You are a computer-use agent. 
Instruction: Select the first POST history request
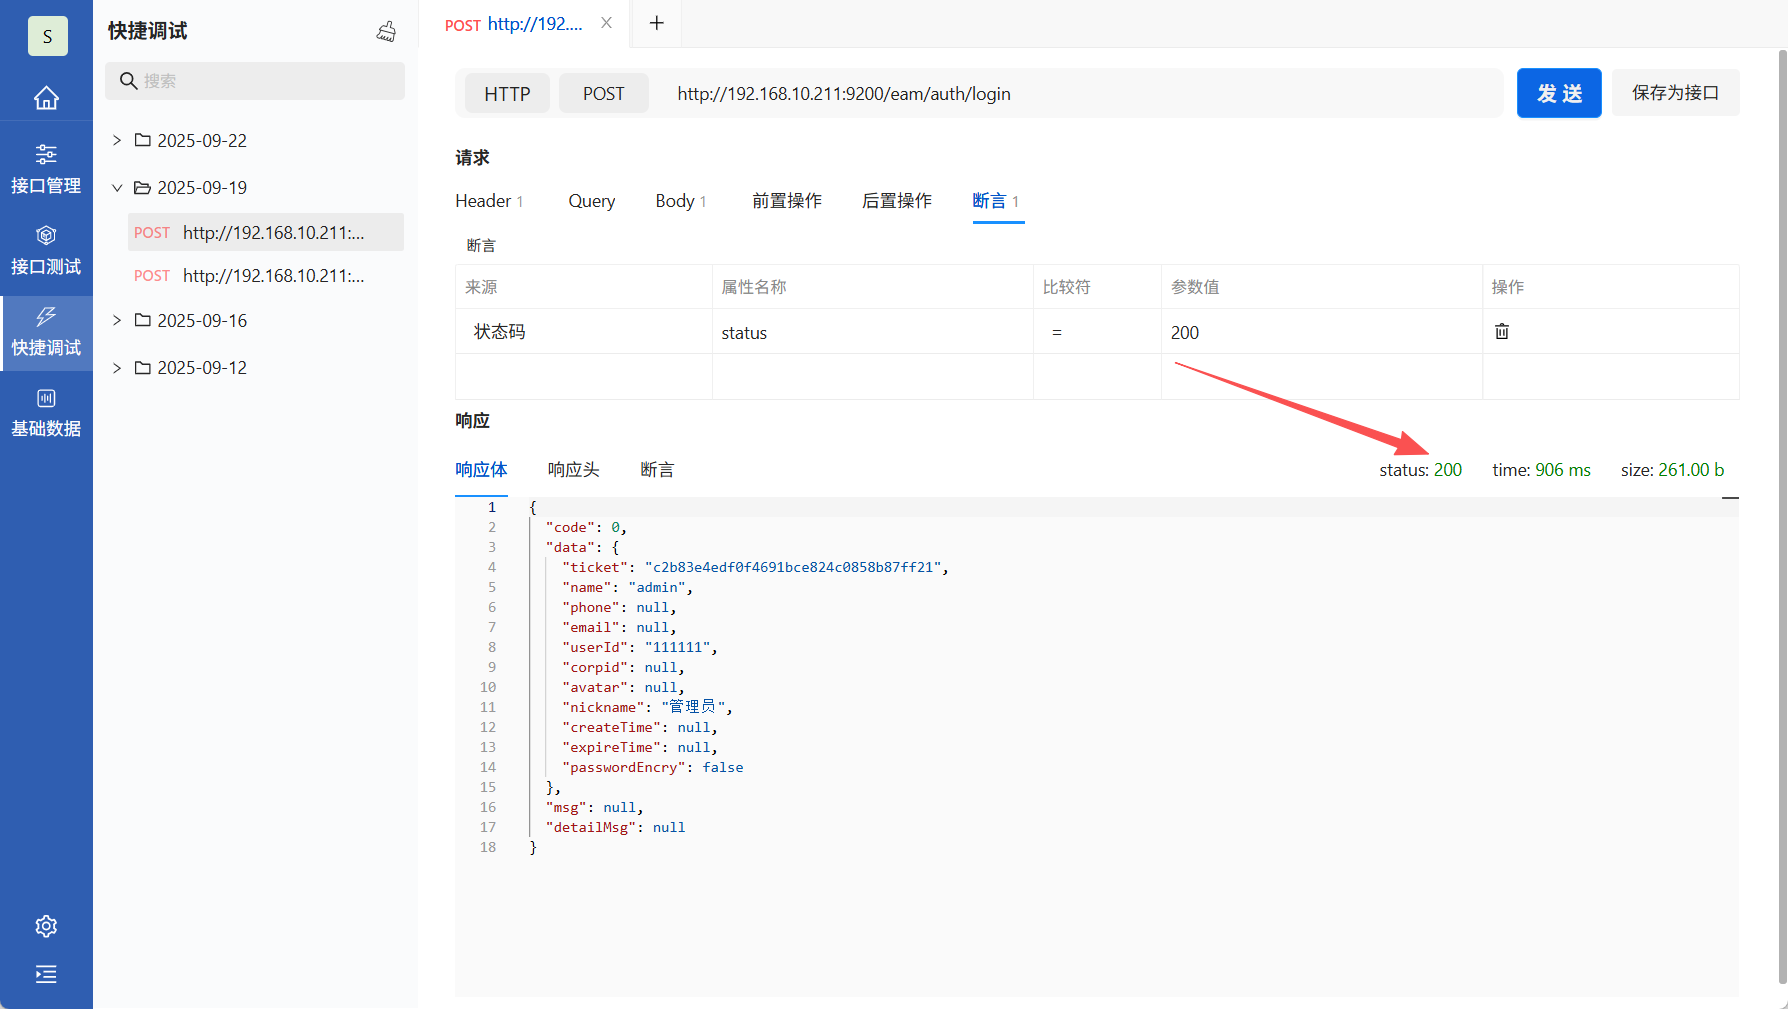pos(266,232)
